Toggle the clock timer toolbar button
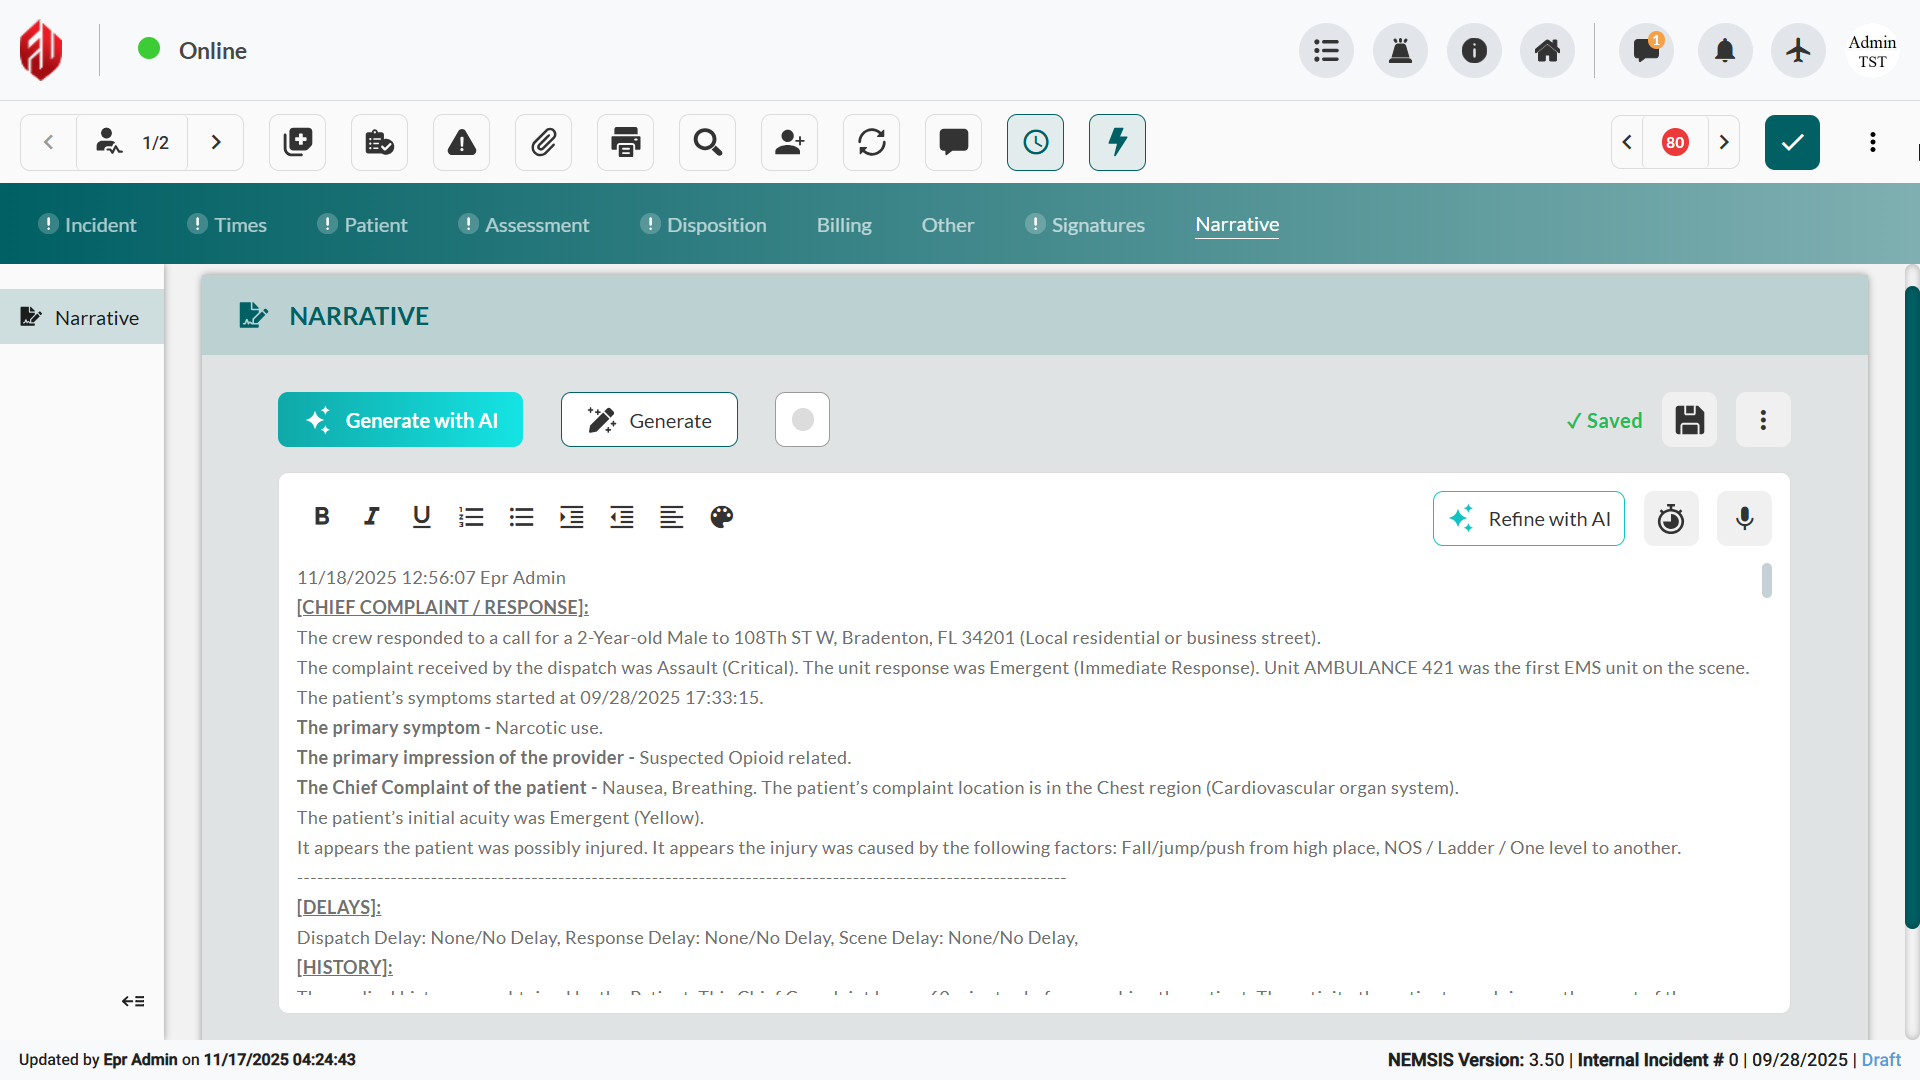This screenshot has width=1920, height=1080. tap(1035, 142)
